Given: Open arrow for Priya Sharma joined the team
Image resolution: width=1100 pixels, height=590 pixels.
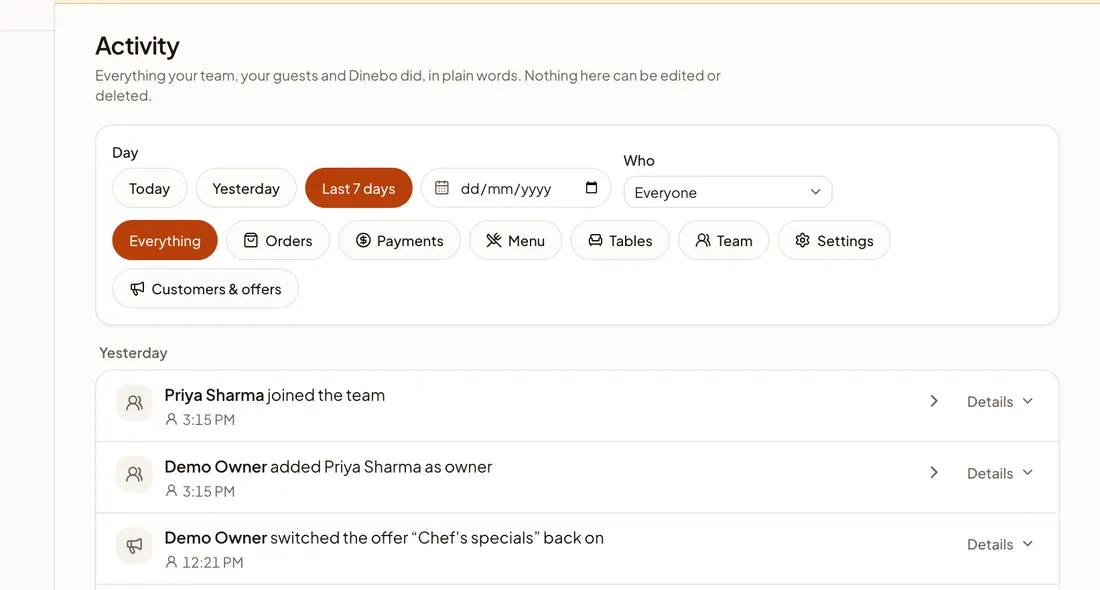Looking at the screenshot, I should pos(934,401).
